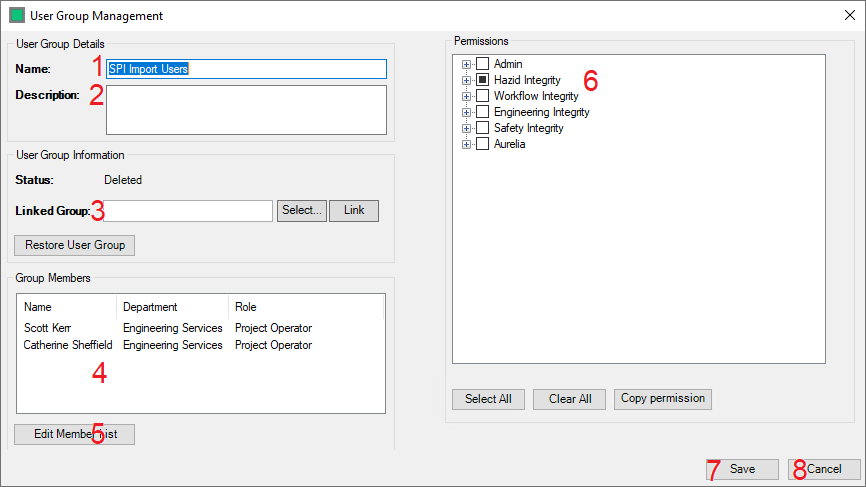
Task: Click the Linked Group text field
Action: coord(188,211)
